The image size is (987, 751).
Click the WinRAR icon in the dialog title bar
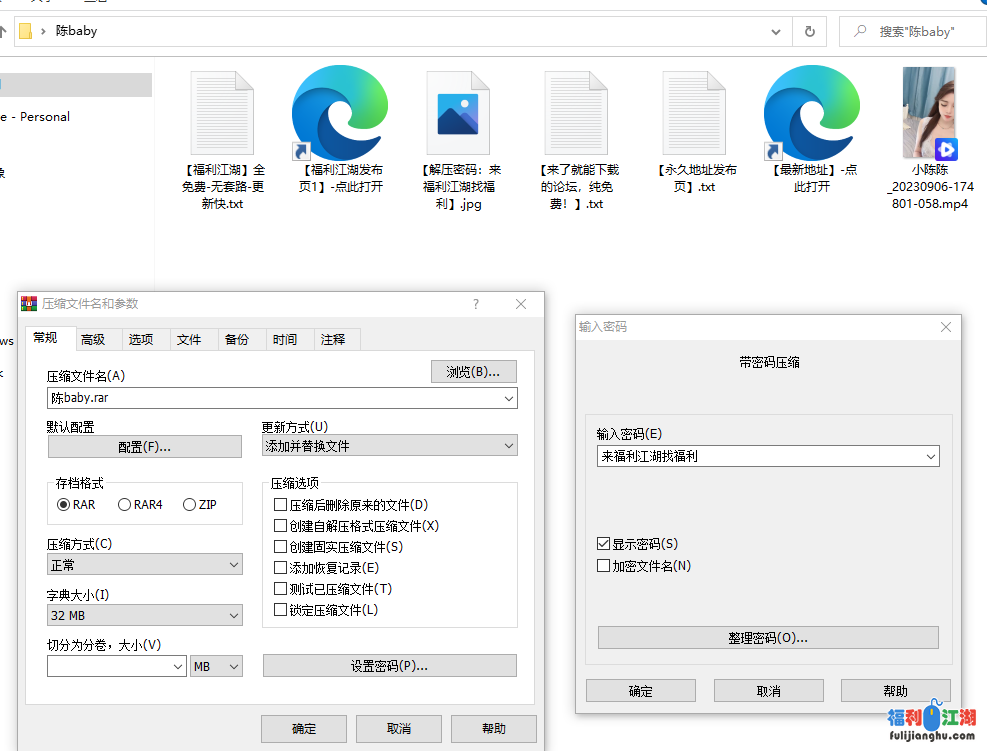click(30, 303)
